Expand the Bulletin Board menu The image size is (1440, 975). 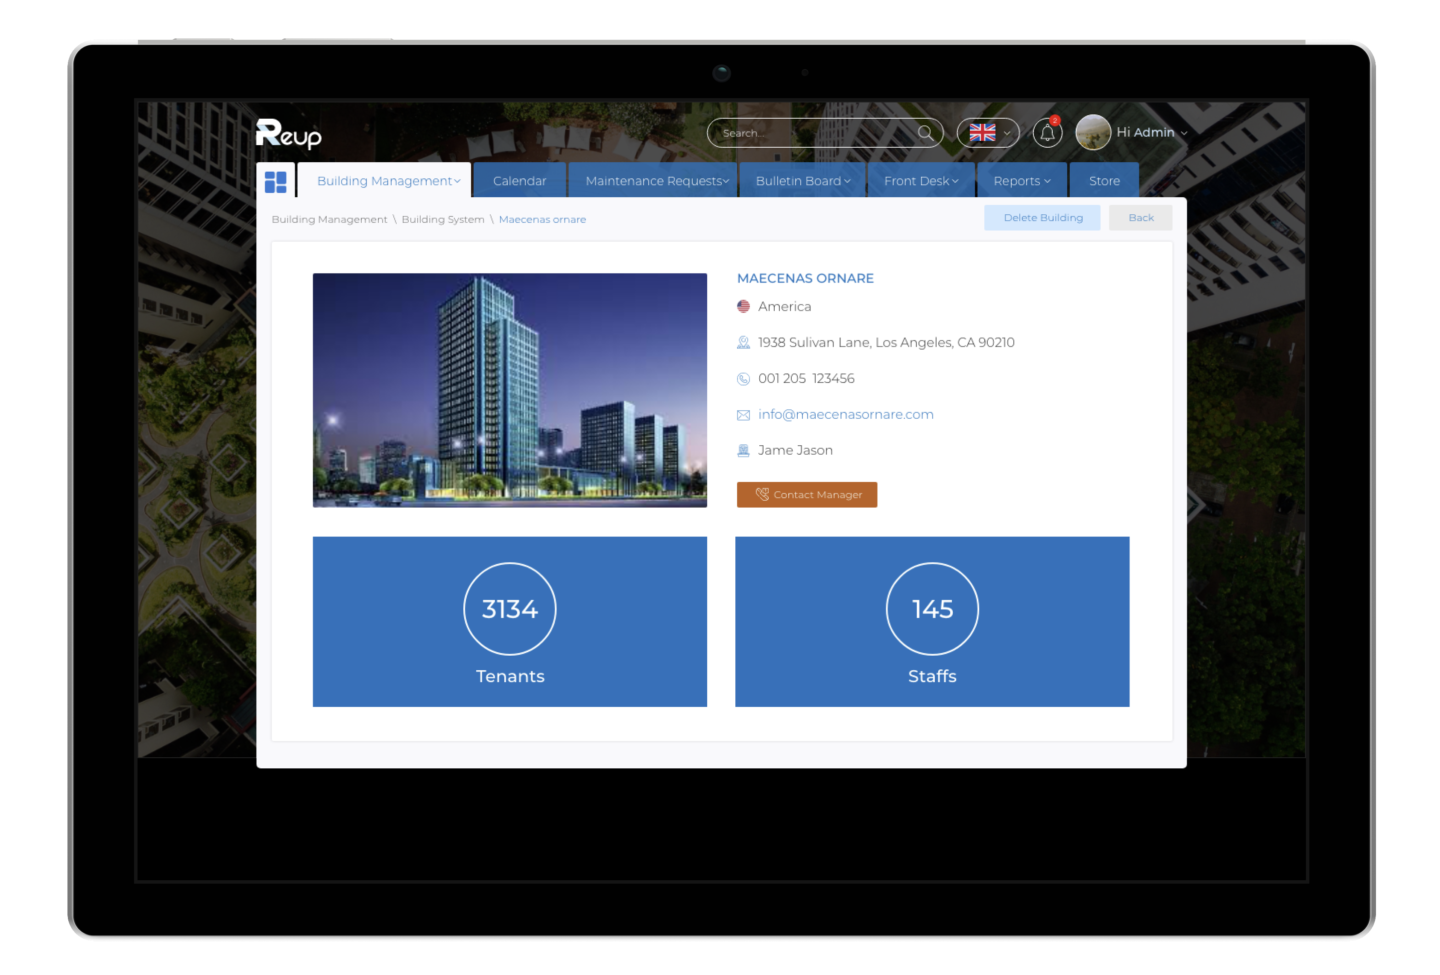click(803, 181)
